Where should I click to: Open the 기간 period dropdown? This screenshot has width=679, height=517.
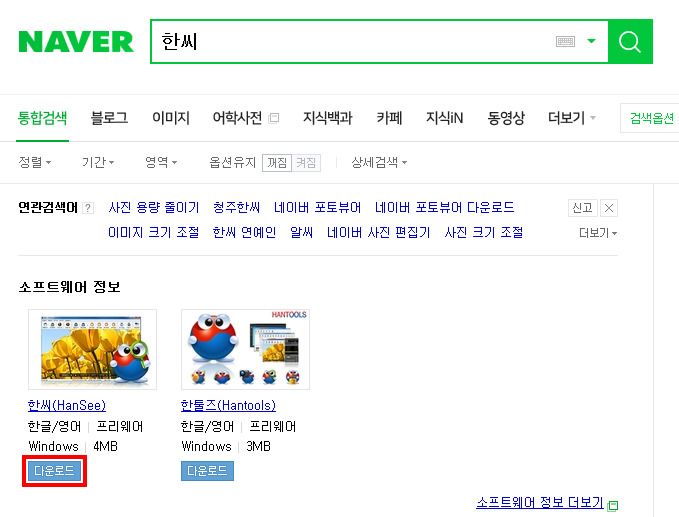pyautogui.click(x=98, y=162)
